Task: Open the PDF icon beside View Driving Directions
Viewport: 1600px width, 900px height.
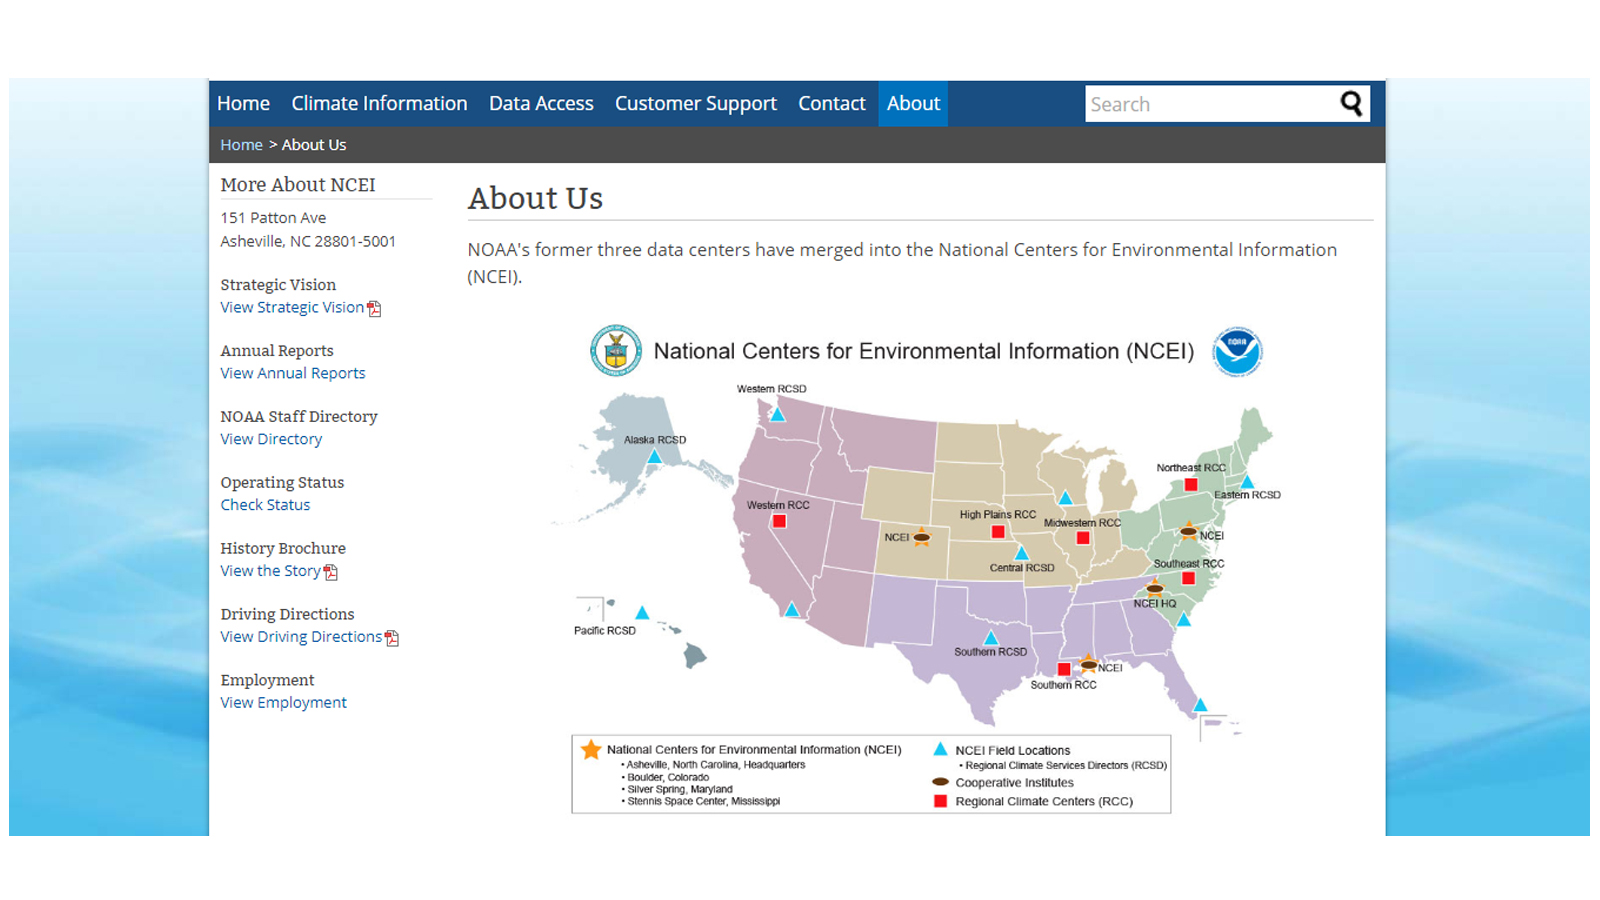Action: coord(392,638)
